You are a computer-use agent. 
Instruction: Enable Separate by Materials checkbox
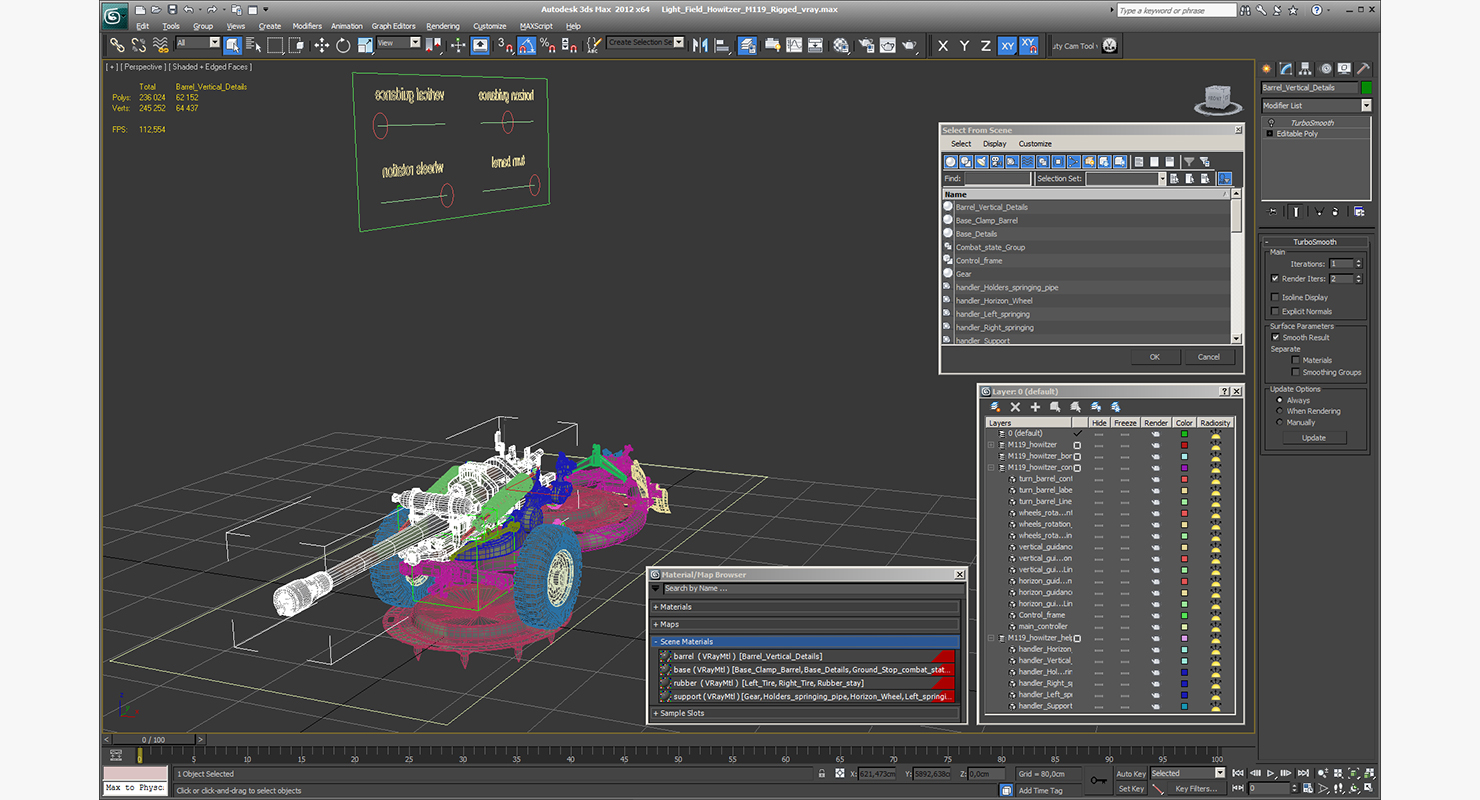(x=1296, y=360)
